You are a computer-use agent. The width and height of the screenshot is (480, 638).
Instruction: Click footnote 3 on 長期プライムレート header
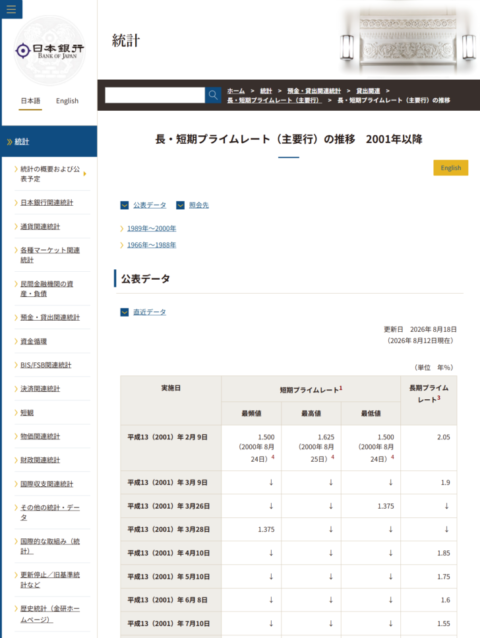(439, 398)
